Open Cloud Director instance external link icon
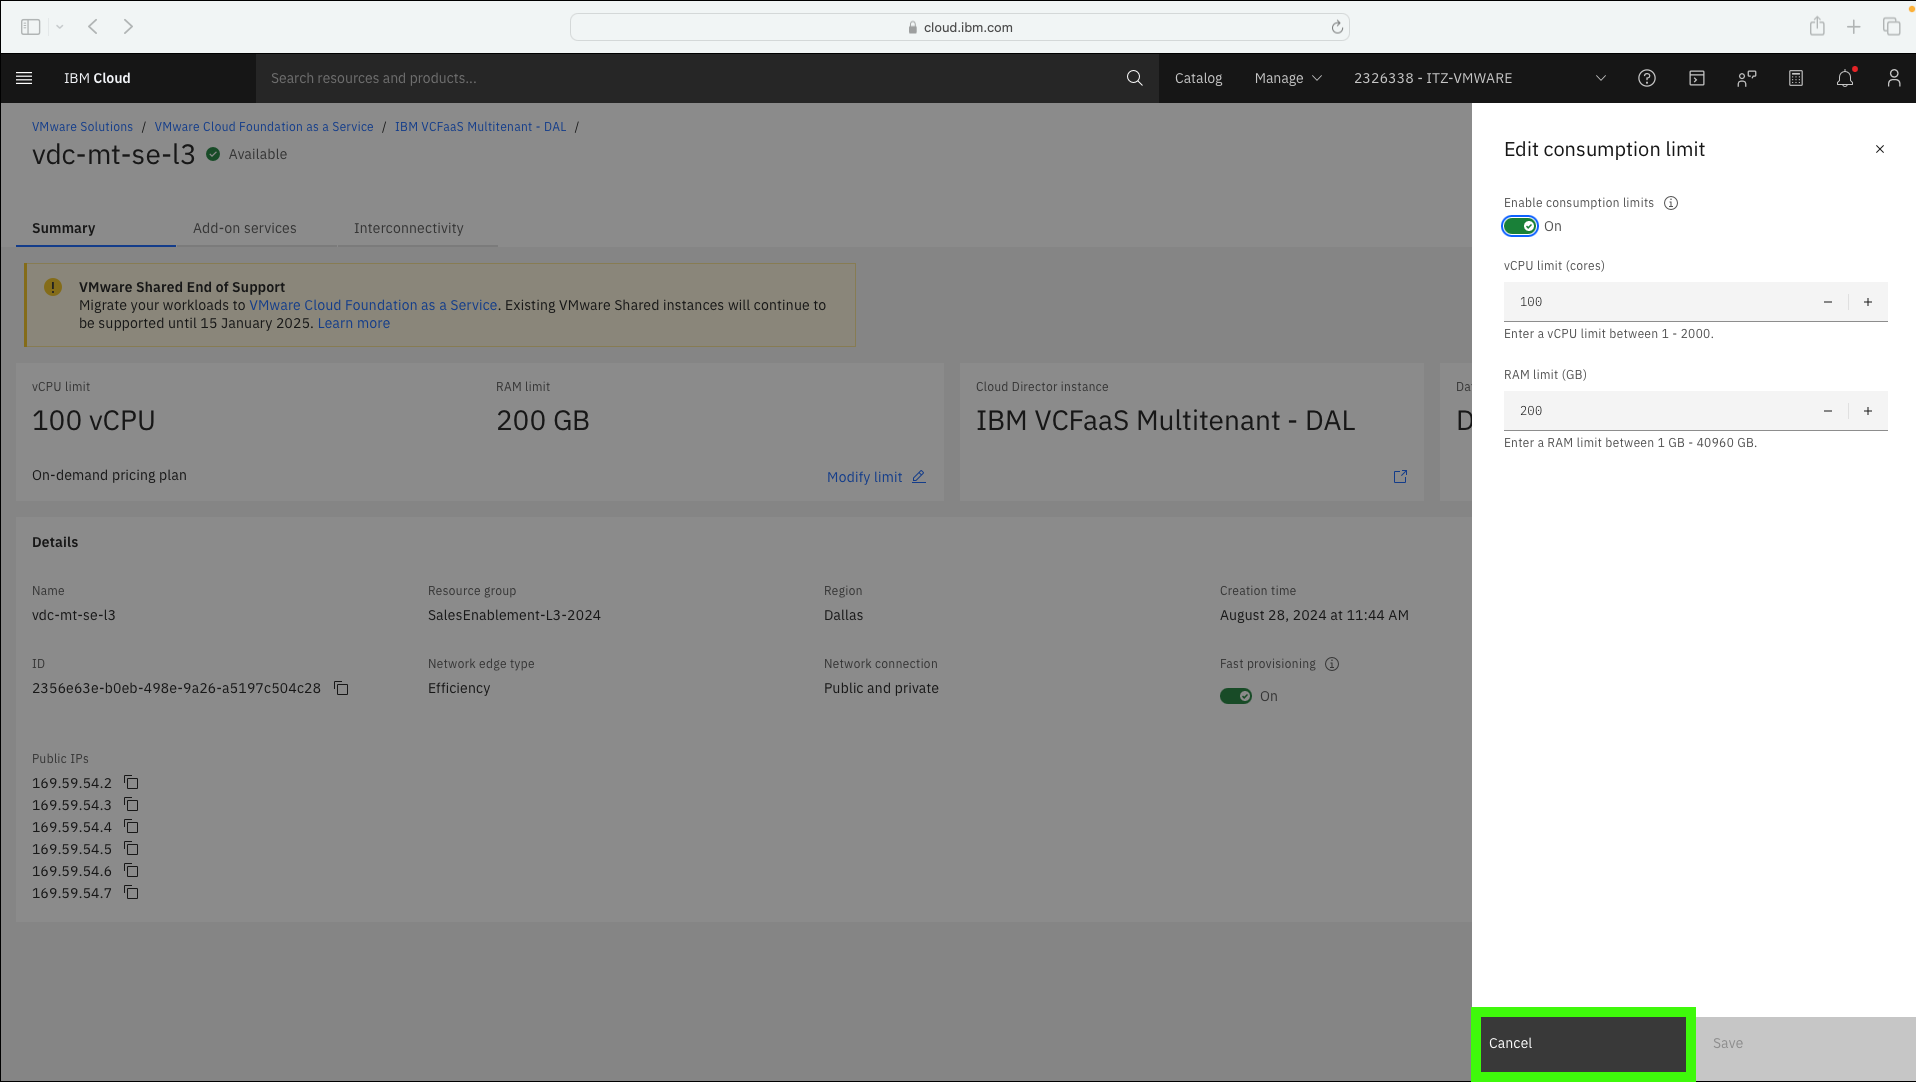Image resolution: width=1916 pixels, height=1082 pixels. coord(1400,477)
